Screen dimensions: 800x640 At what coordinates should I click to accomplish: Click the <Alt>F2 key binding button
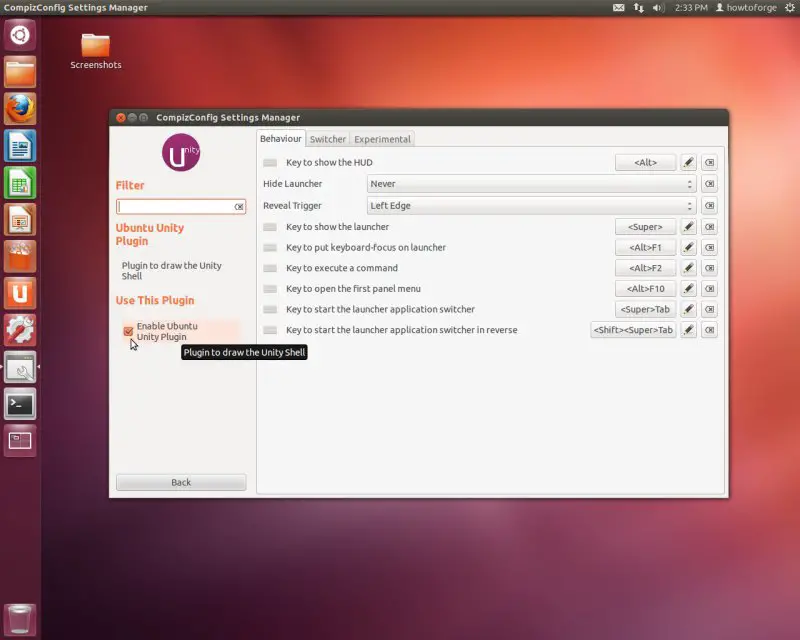[x=645, y=268]
